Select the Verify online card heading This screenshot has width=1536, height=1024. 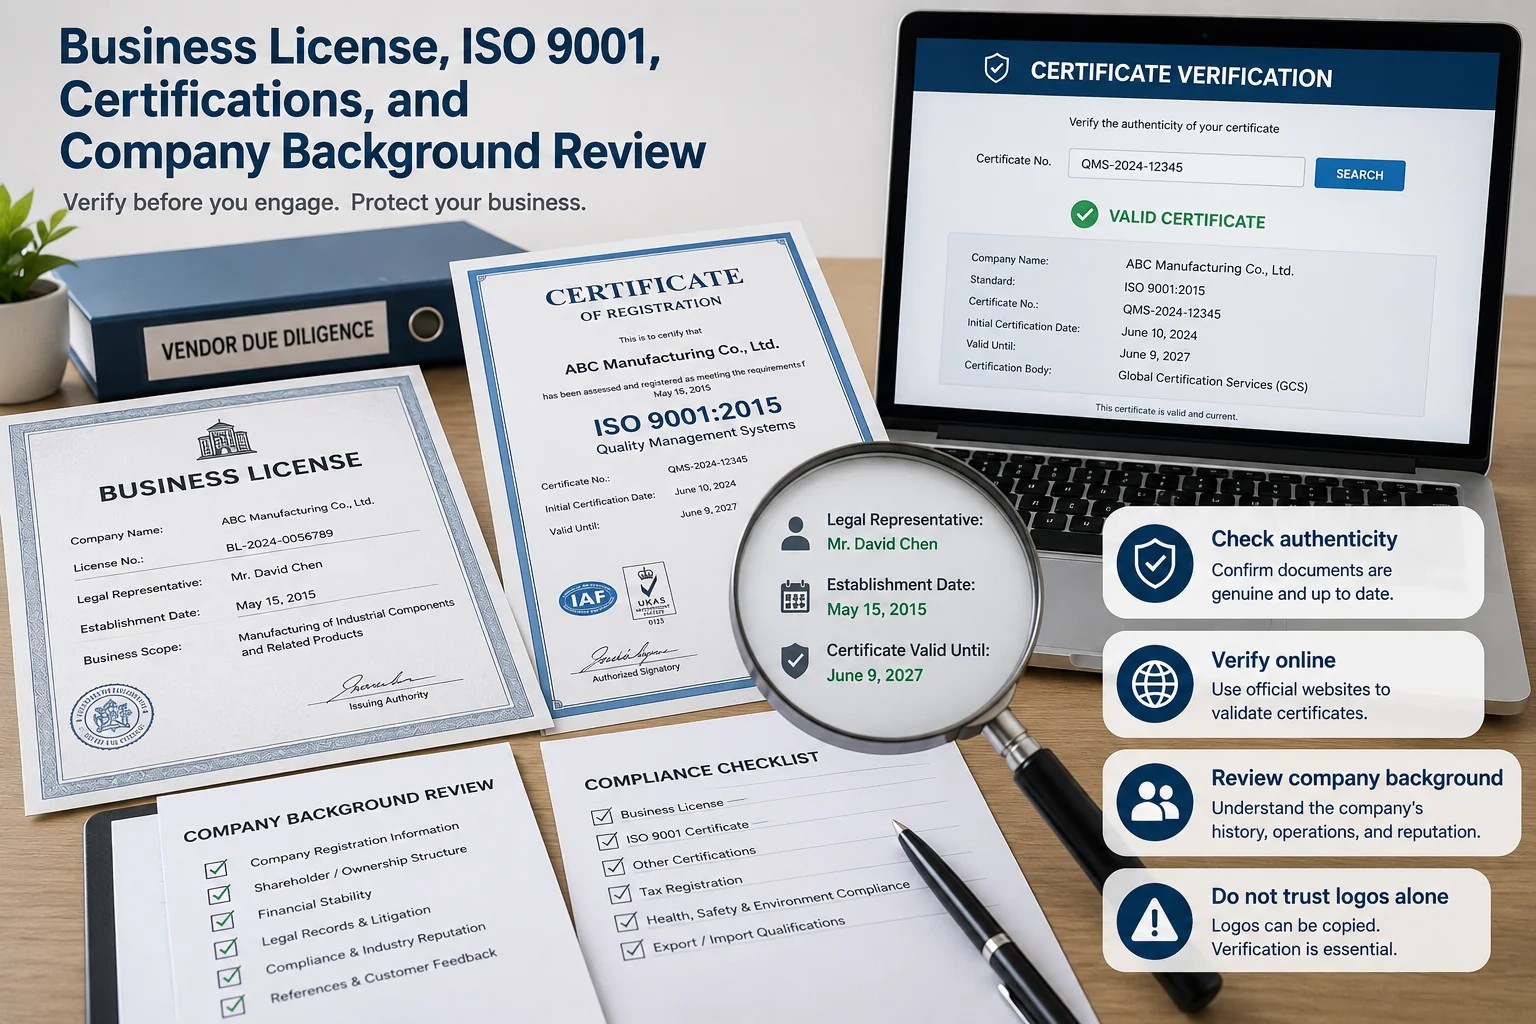pyautogui.click(x=1273, y=660)
